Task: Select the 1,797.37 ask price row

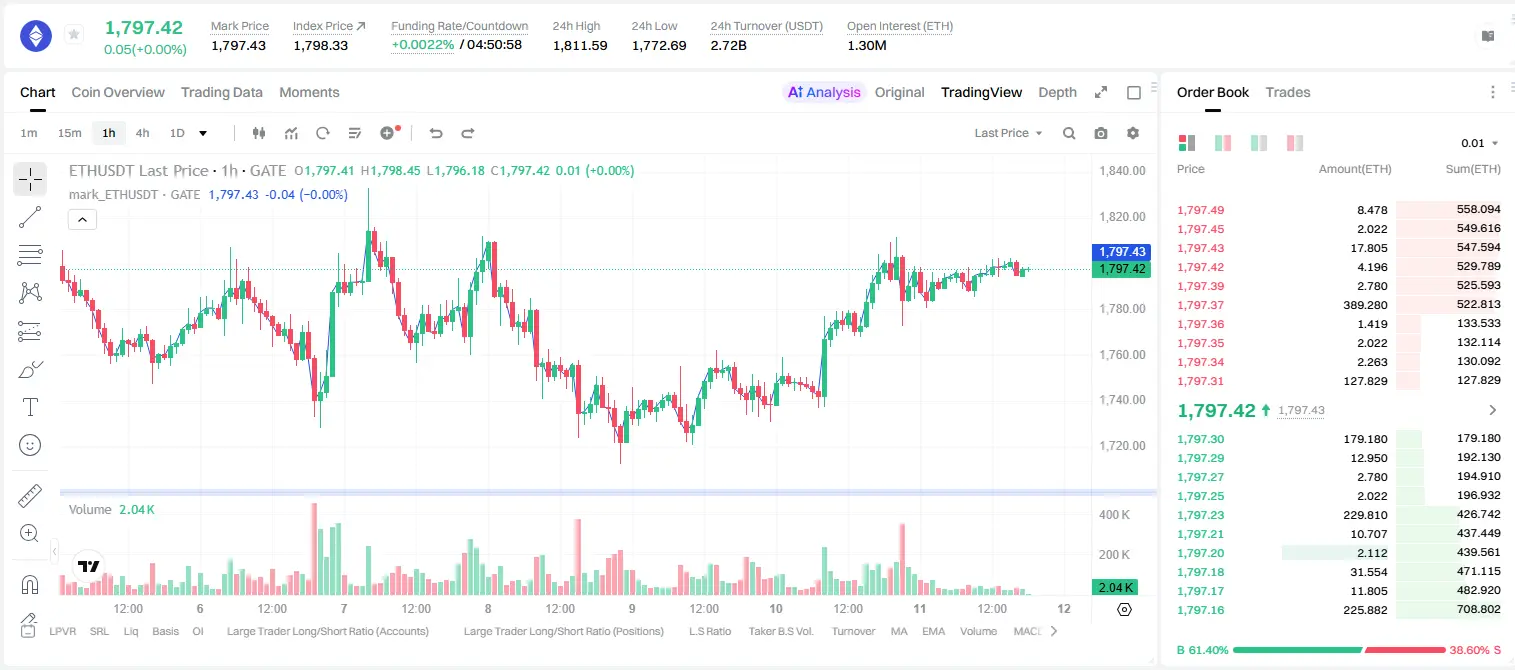Action: [1339, 305]
